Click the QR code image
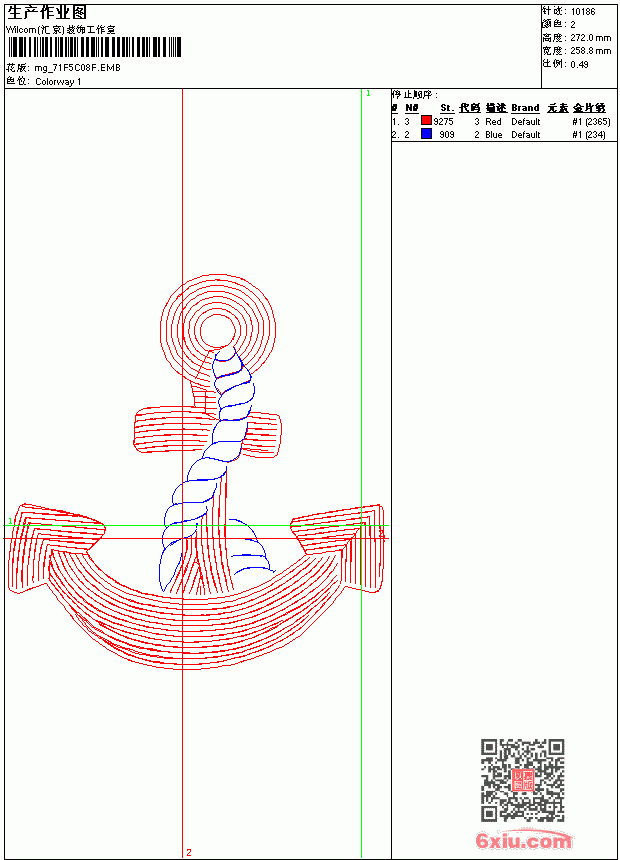This screenshot has width=620, height=860. pos(523,780)
